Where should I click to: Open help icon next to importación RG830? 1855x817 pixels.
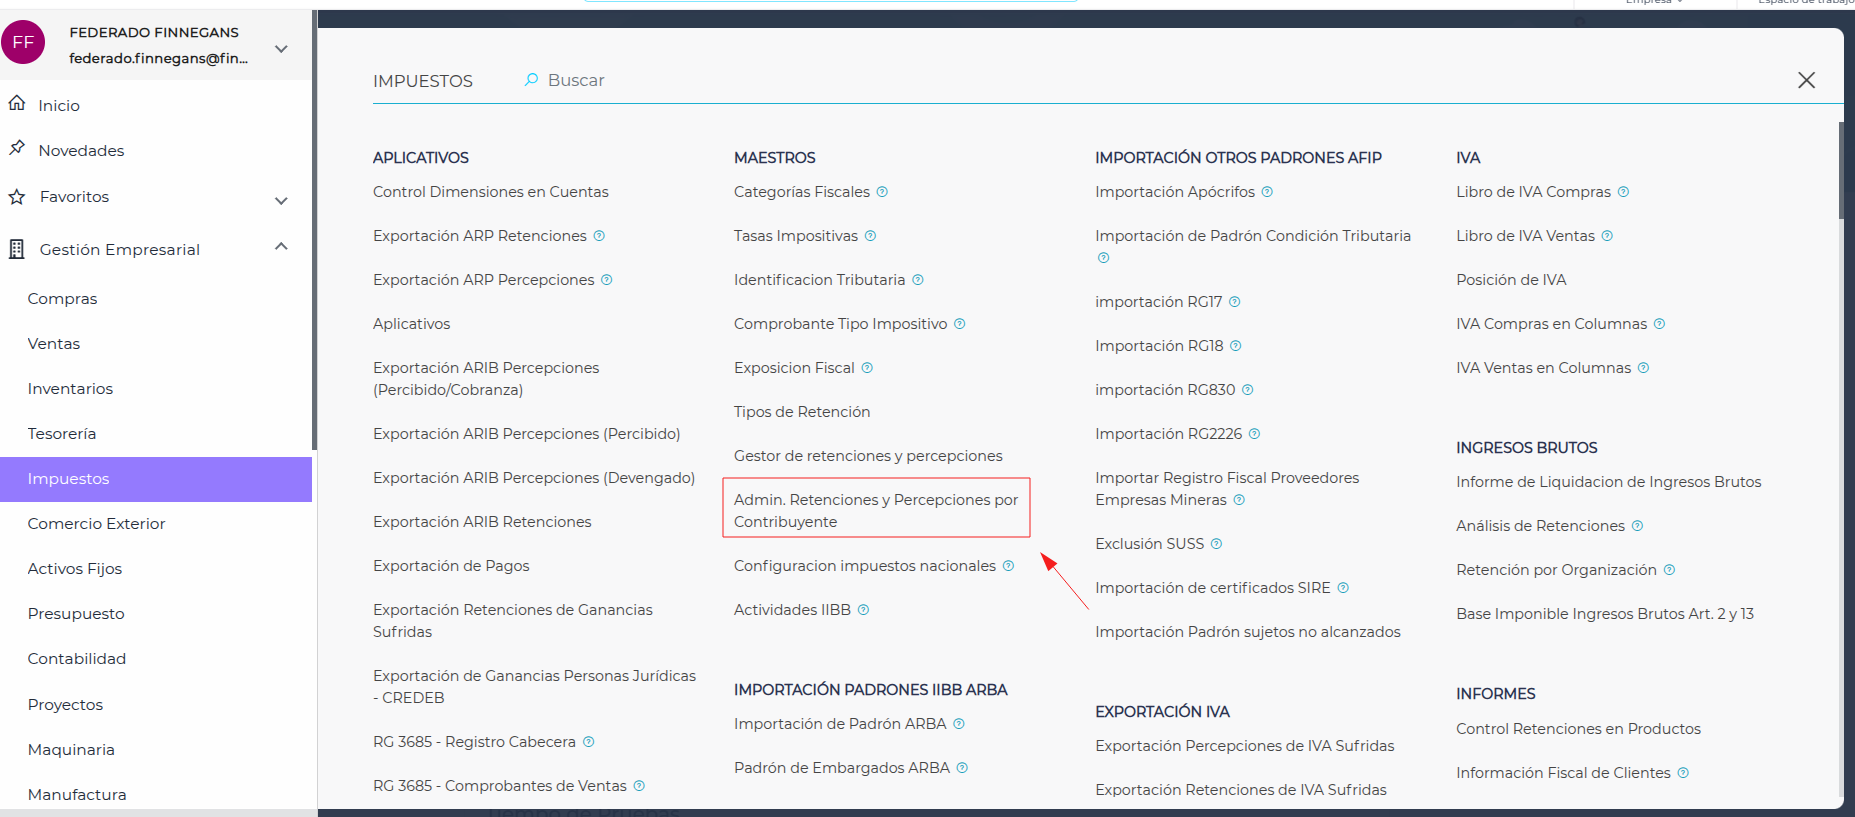point(1248,390)
